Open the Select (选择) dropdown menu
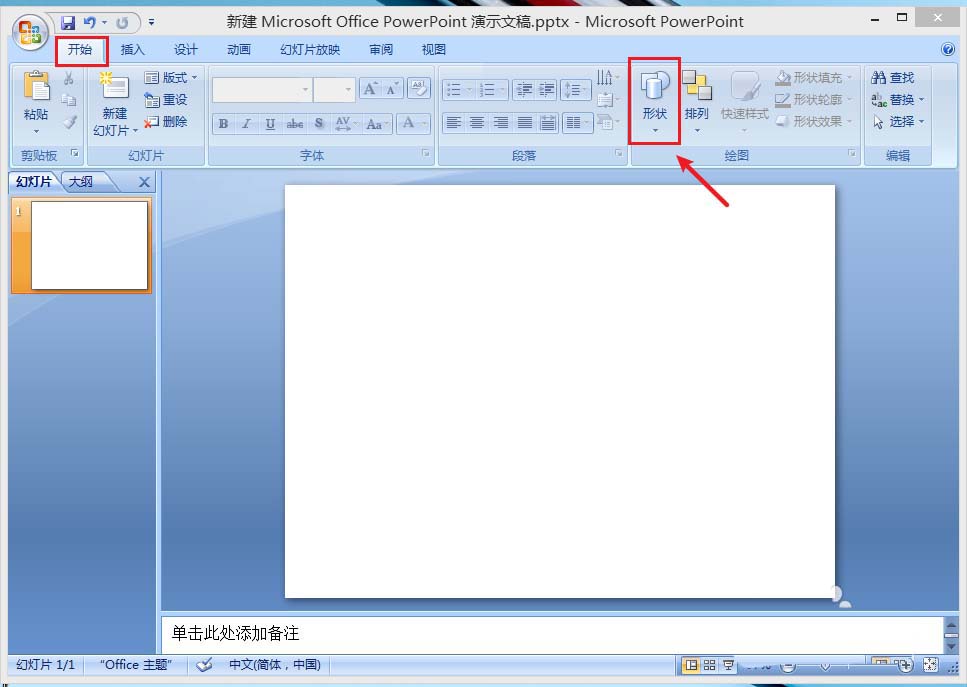Viewport: 967px width, 687px height. (x=898, y=122)
